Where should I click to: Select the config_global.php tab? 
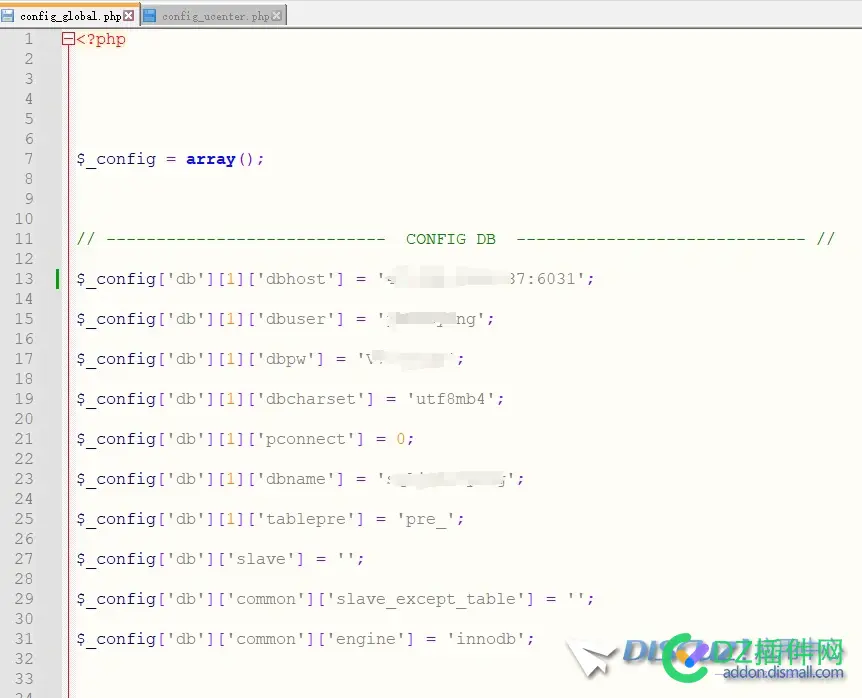coord(69,16)
